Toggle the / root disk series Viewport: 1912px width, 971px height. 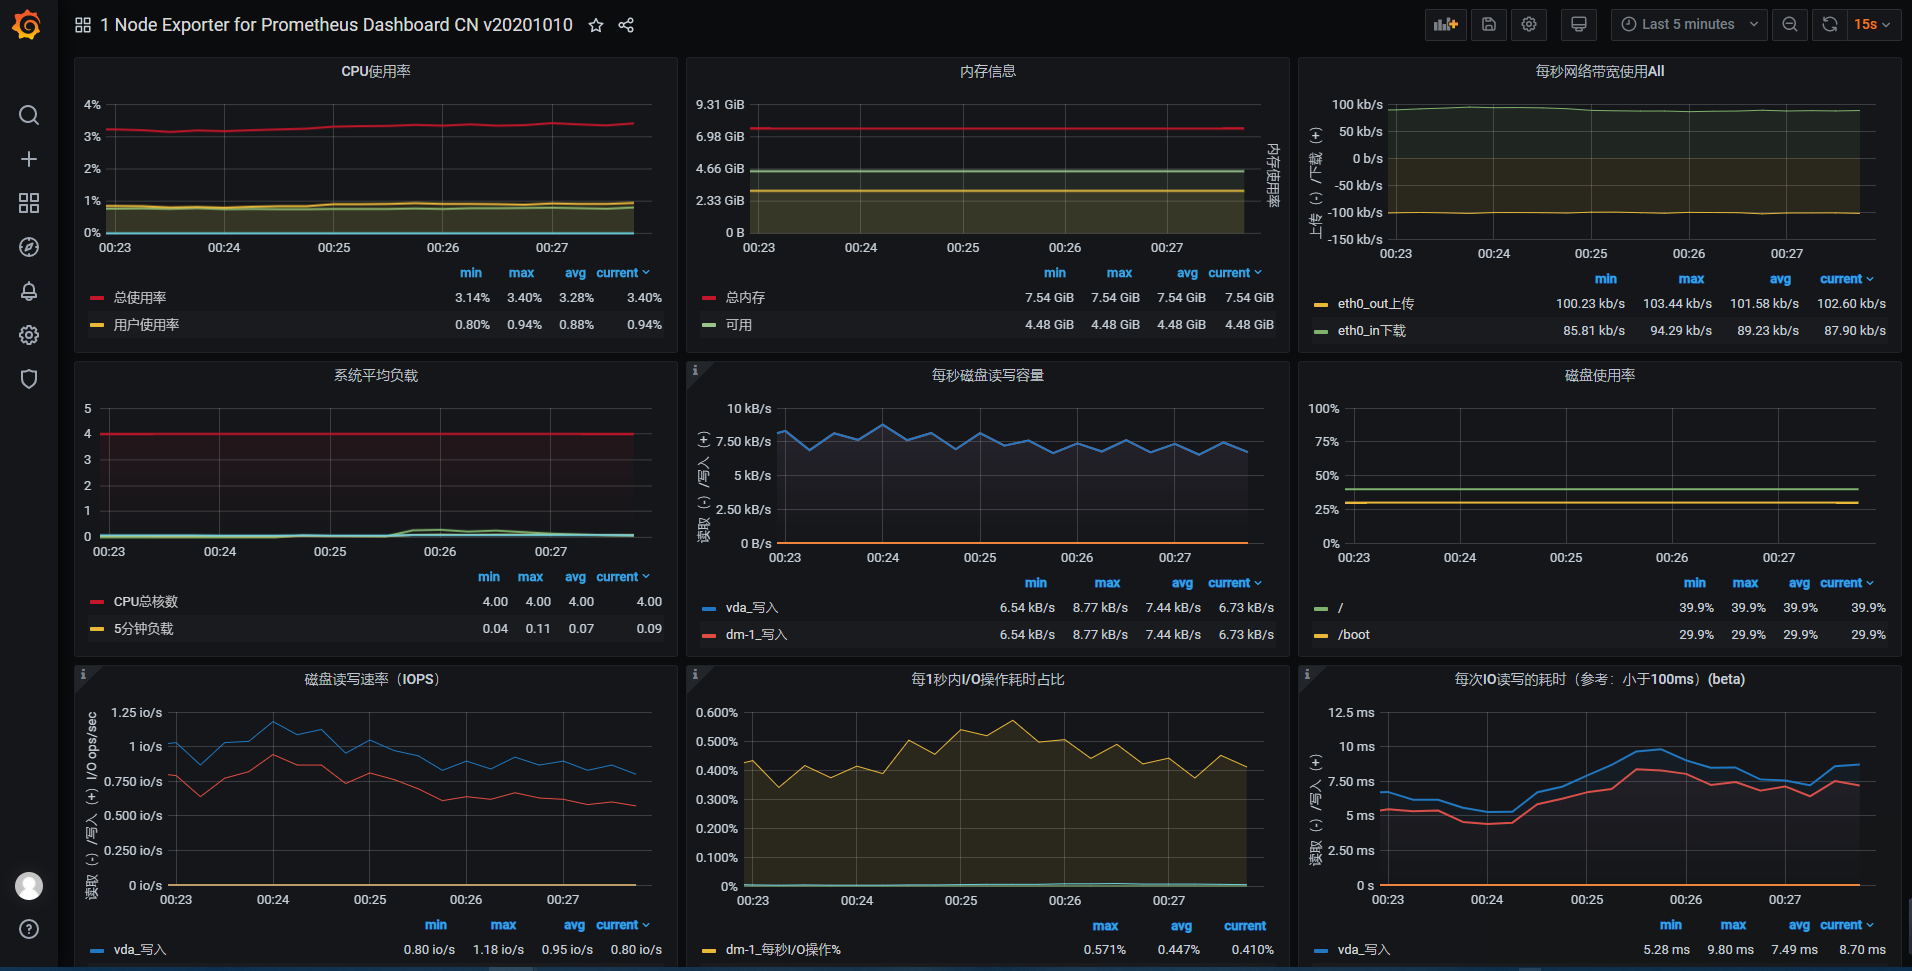click(x=1340, y=608)
